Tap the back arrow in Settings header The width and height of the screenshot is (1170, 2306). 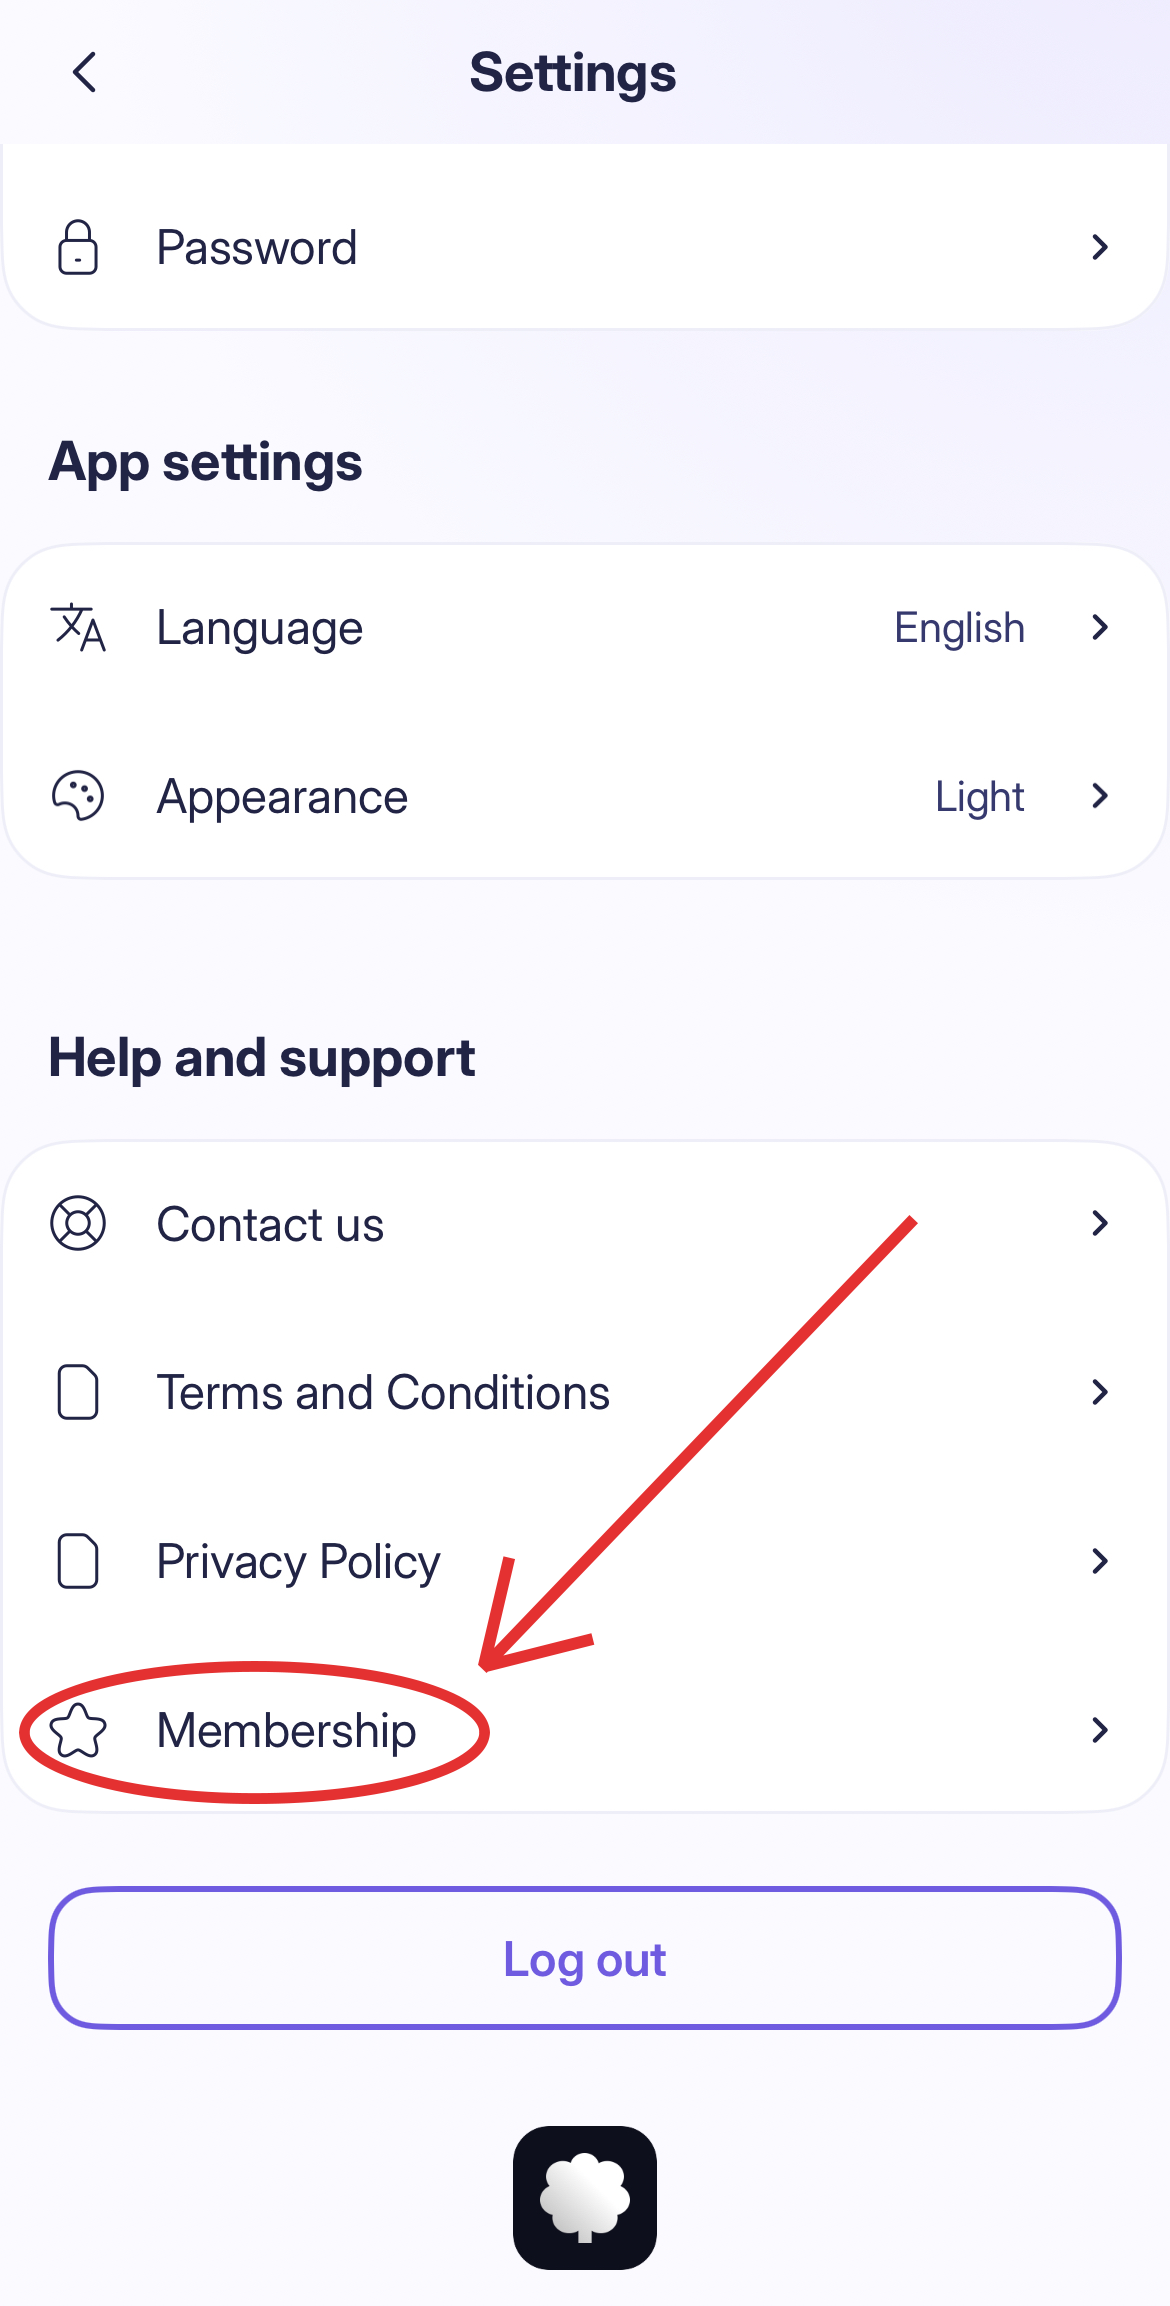coord(85,73)
